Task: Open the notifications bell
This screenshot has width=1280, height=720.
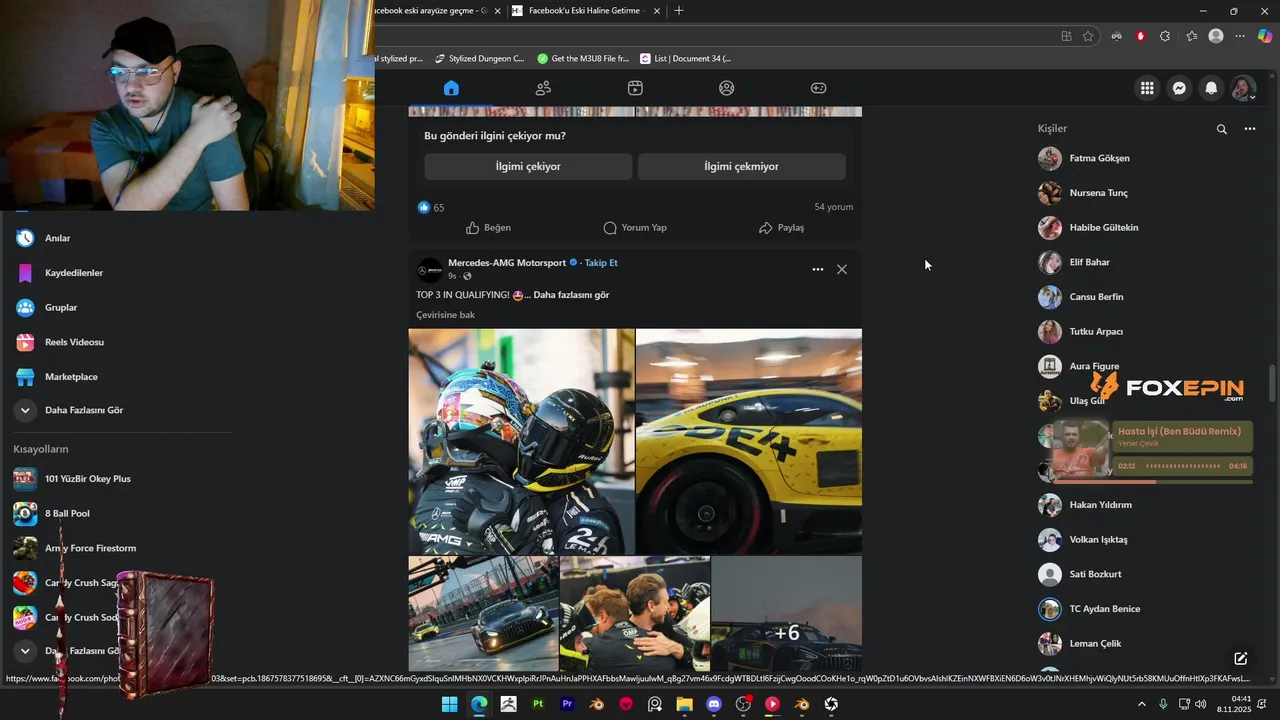Action: pyautogui.click(x=1211, y=88)
